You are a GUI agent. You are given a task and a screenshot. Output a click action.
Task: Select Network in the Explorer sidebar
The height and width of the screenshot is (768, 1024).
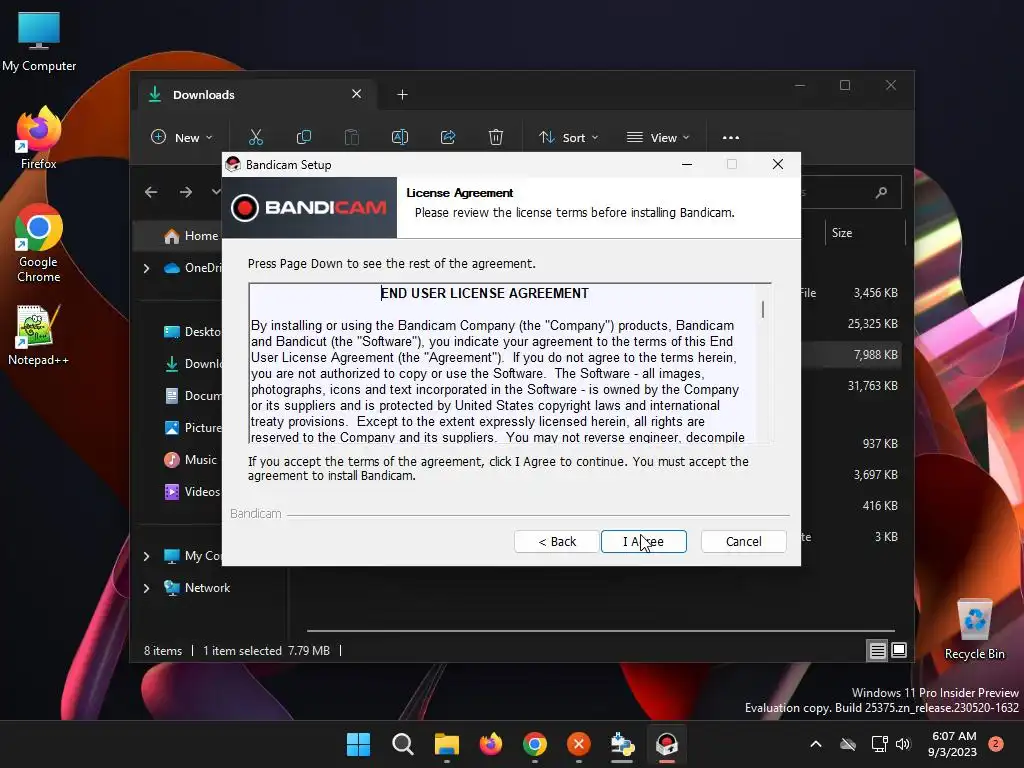197,588
